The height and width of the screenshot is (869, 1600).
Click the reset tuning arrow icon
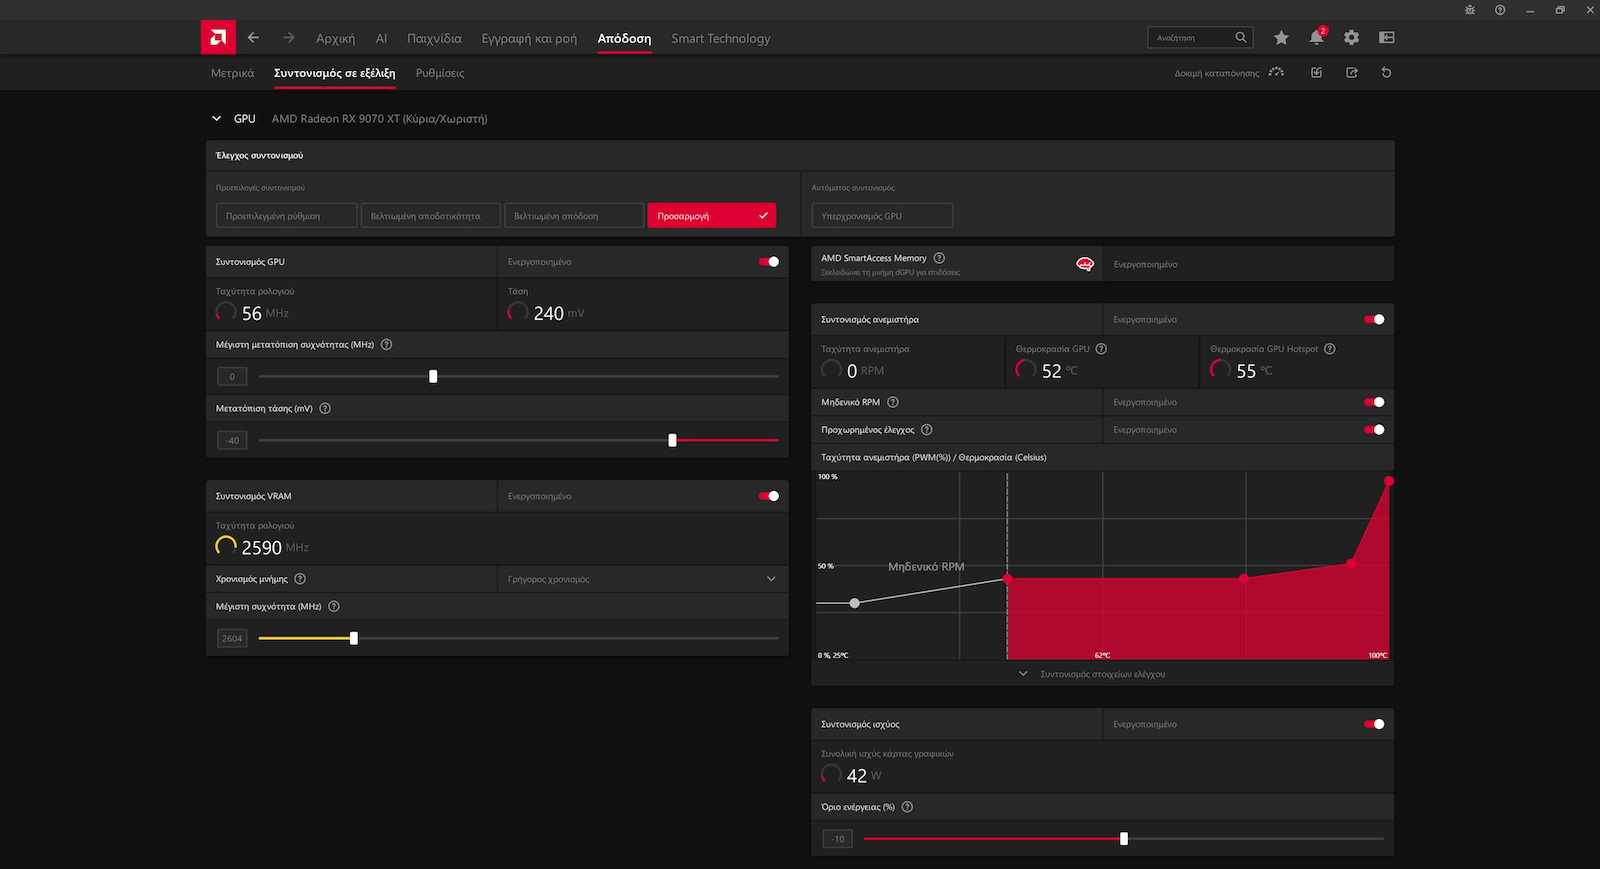tap(1386, 73)
